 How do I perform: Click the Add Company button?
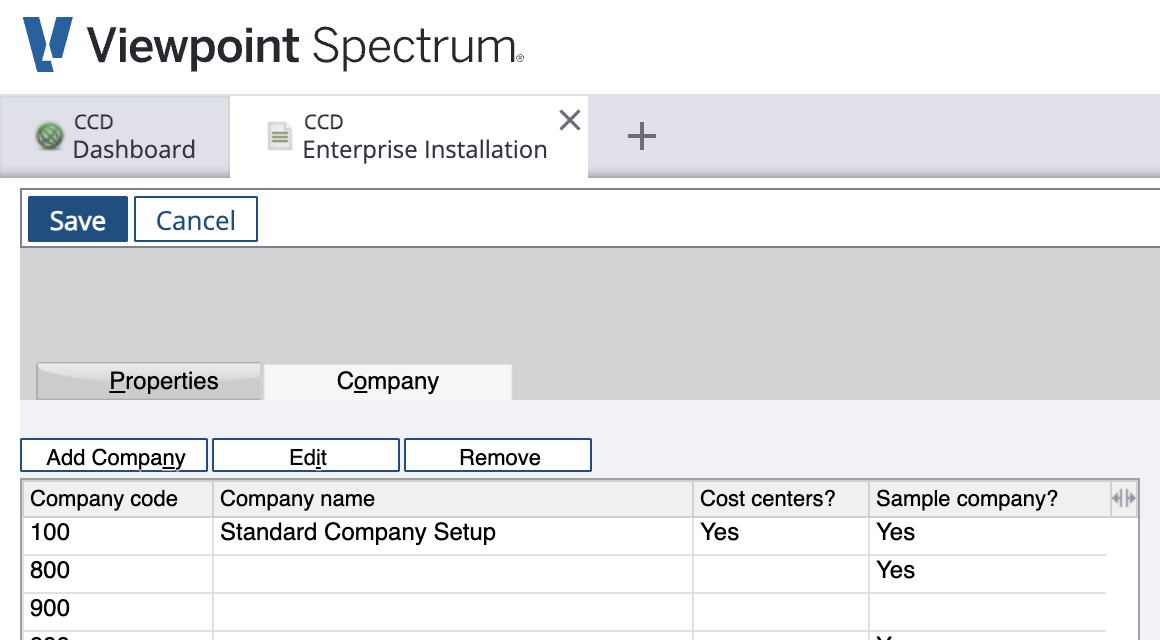pyautogui.click(x=114, y=456)
